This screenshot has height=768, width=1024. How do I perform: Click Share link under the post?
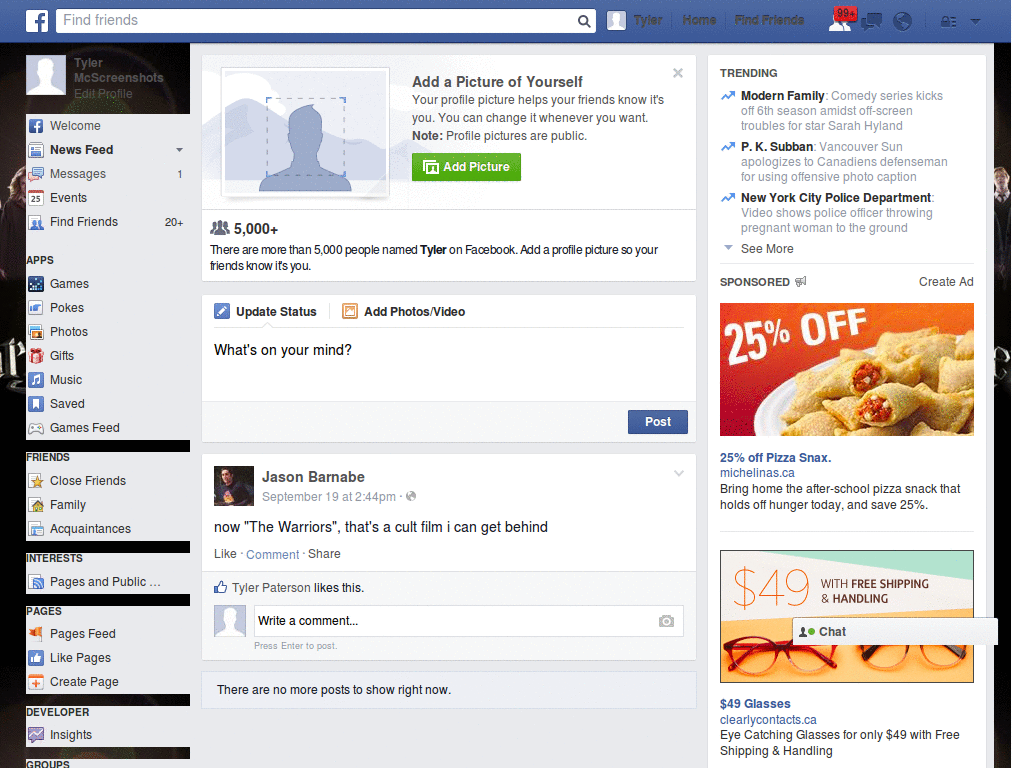click(x=324, y=554)
